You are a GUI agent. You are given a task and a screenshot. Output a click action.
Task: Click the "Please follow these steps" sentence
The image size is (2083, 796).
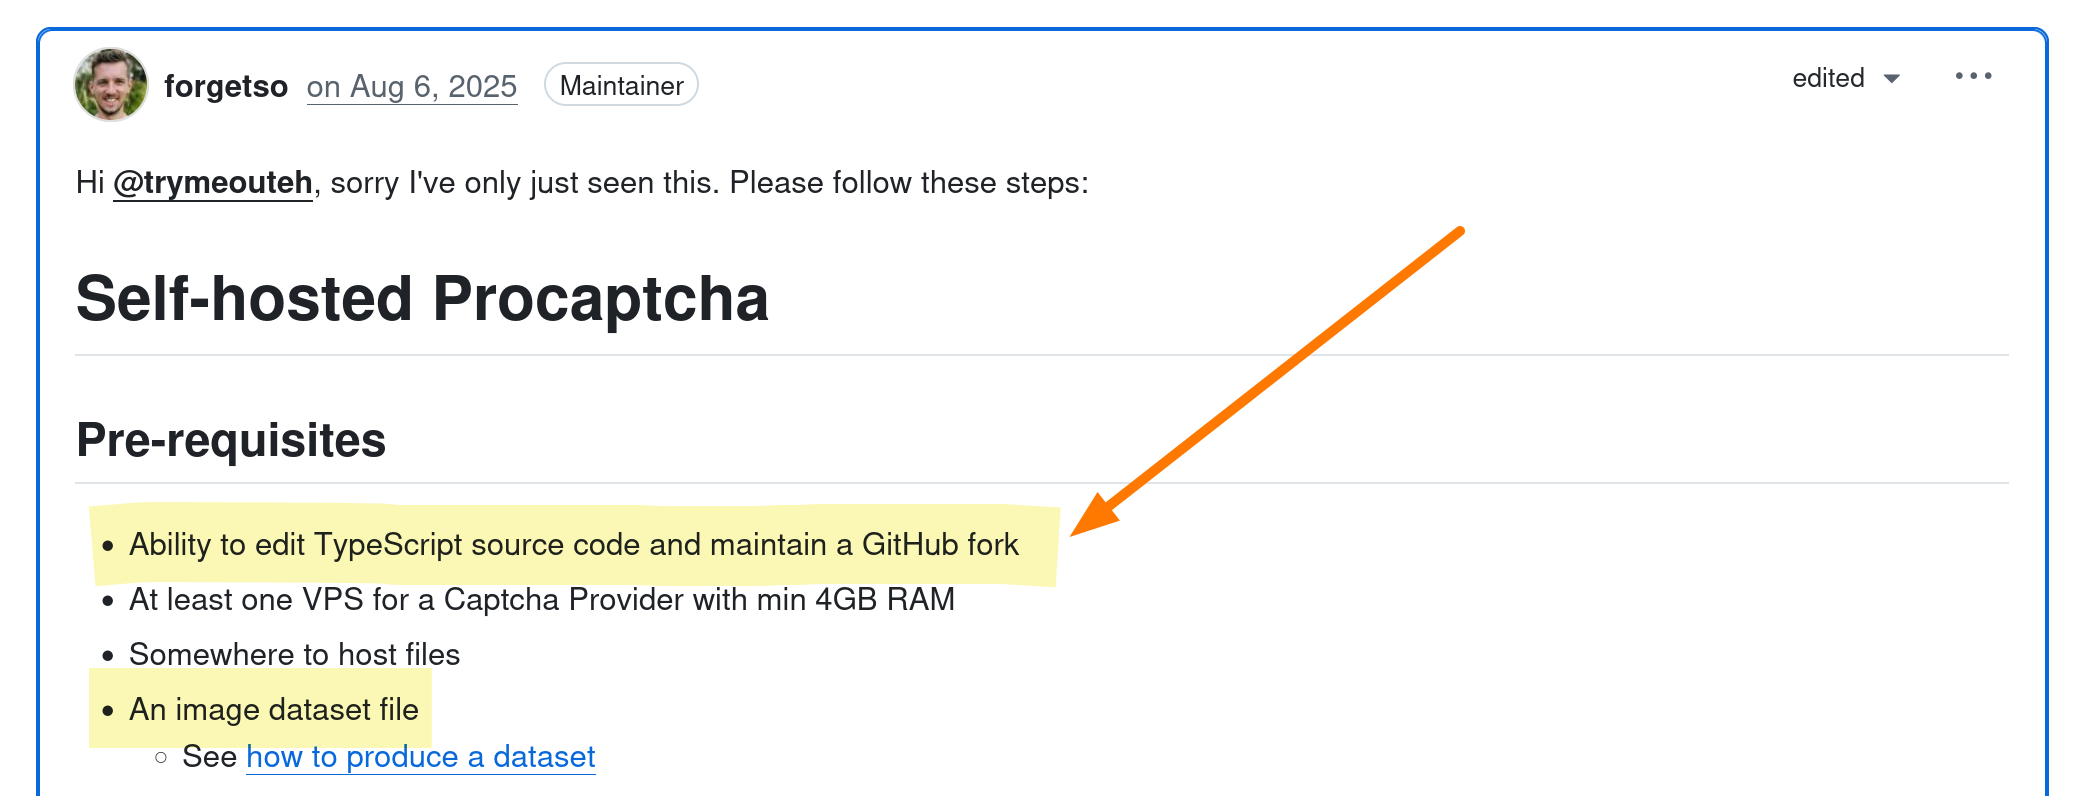pos(908,183)
